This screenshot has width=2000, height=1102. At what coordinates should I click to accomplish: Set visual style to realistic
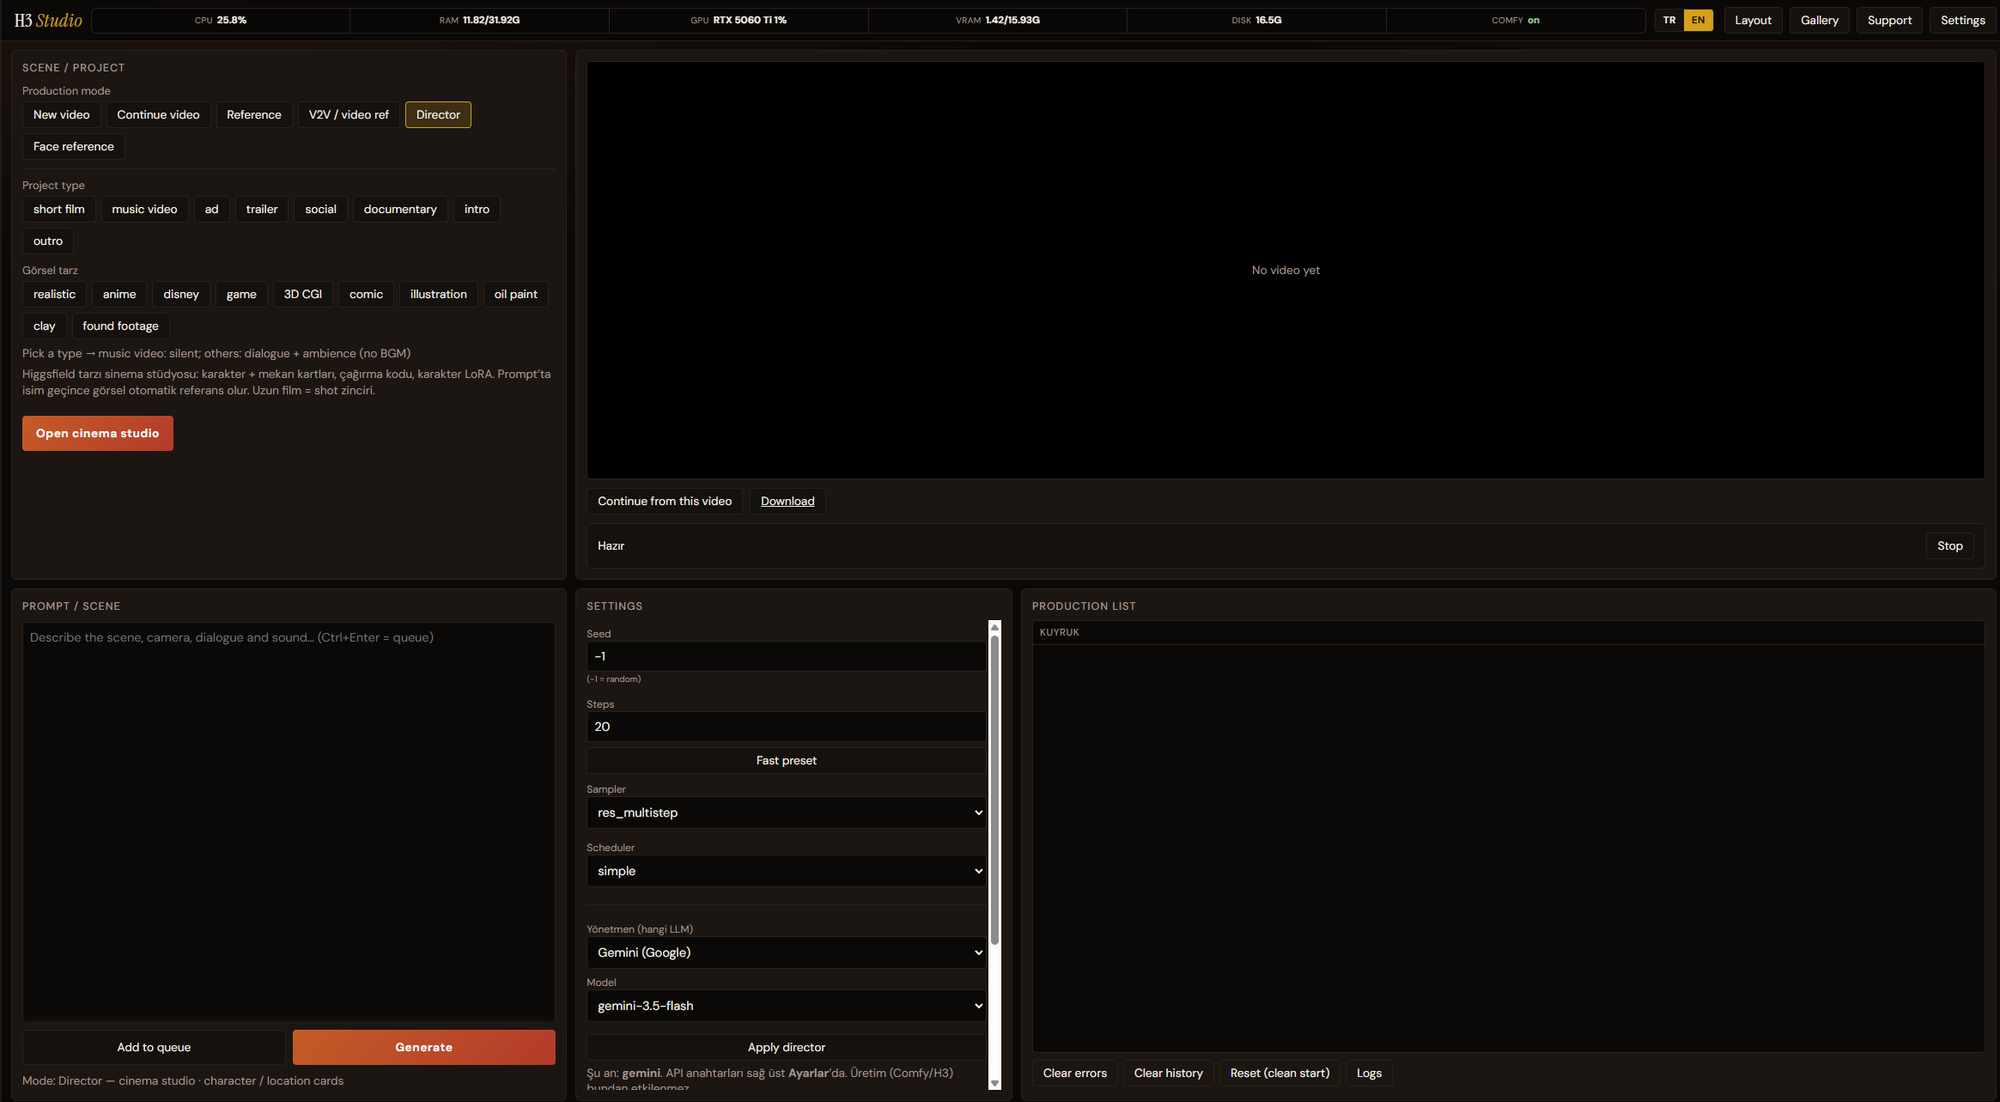[x=54, y=295]
